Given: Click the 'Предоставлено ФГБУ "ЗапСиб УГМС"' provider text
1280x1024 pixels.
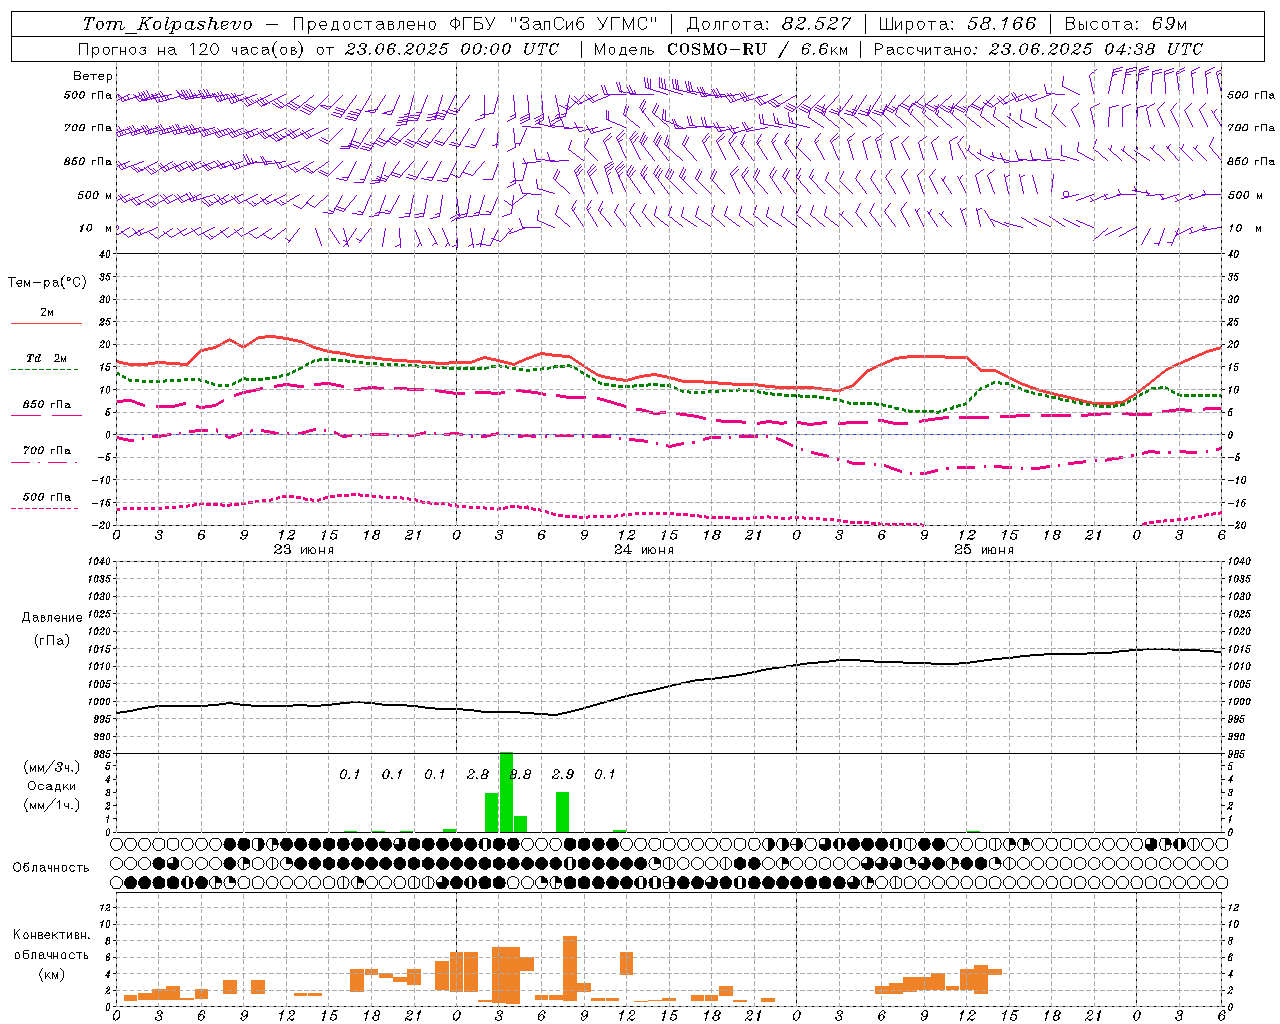Looking at the screenshot, I should (x=474, y=24).
